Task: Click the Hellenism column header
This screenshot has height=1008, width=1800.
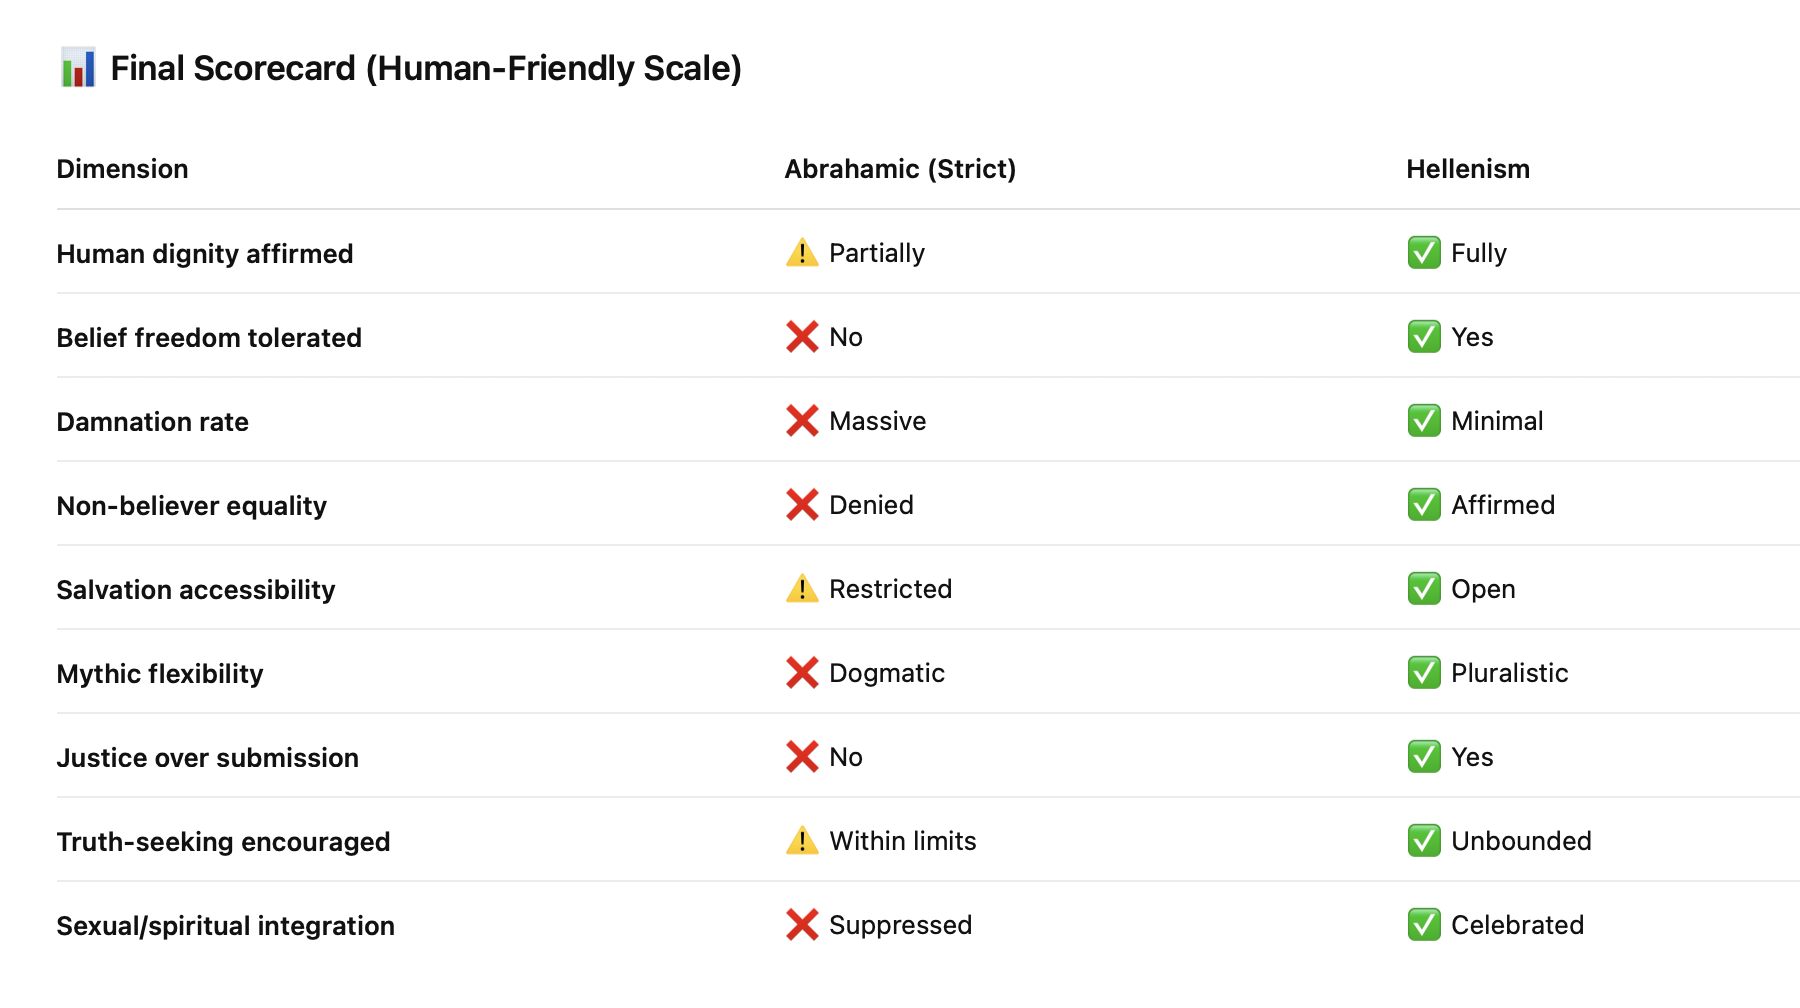Action: point(1468,169)
